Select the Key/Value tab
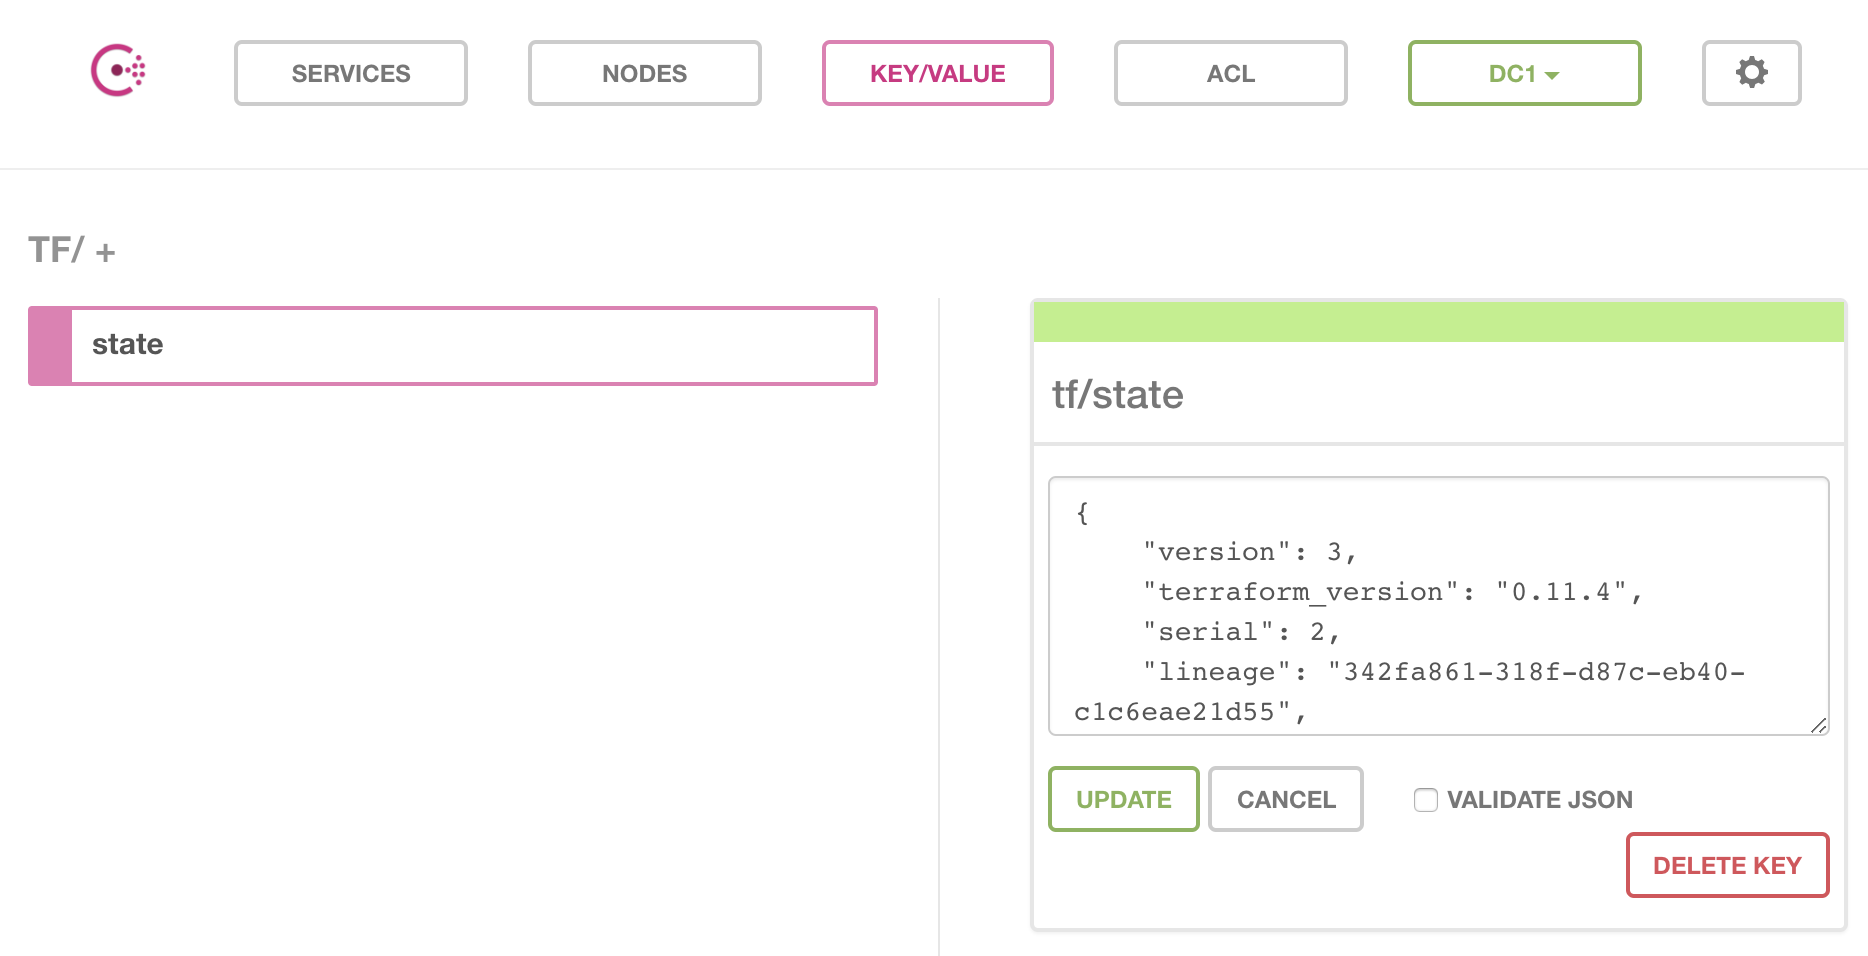Image resolution: width=1868 pixels, height=956 pixels. click(x=937, y=73)
